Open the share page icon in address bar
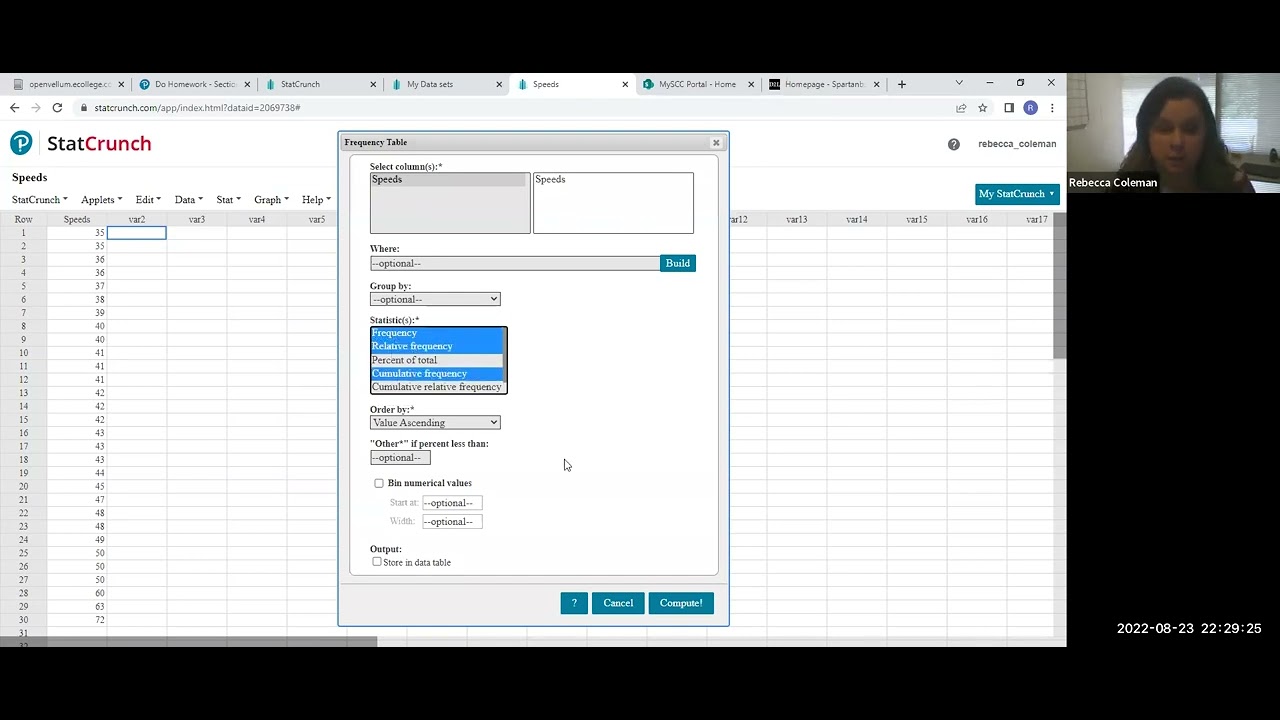Screen dimensions: 1280x720 (961, 108)
